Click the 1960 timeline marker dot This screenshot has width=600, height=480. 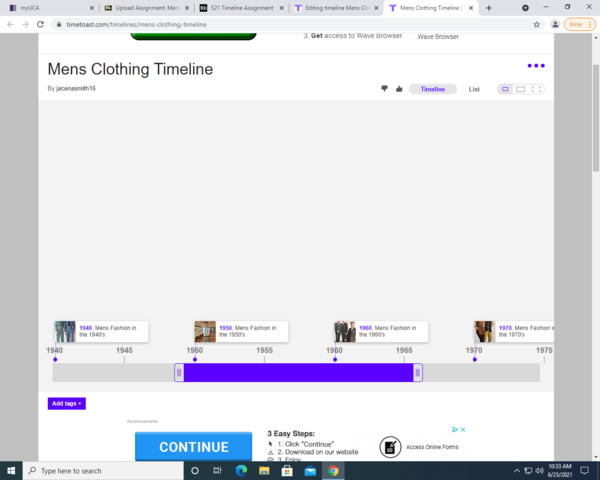[335, 359]
